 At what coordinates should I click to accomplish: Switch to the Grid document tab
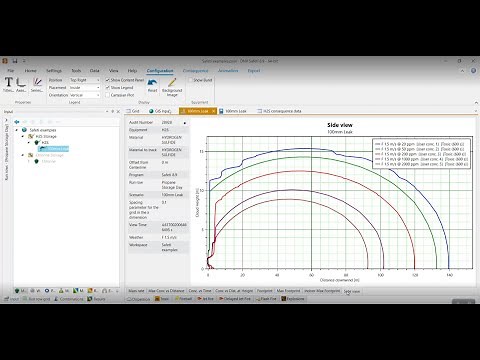click(x=133, y=111)
